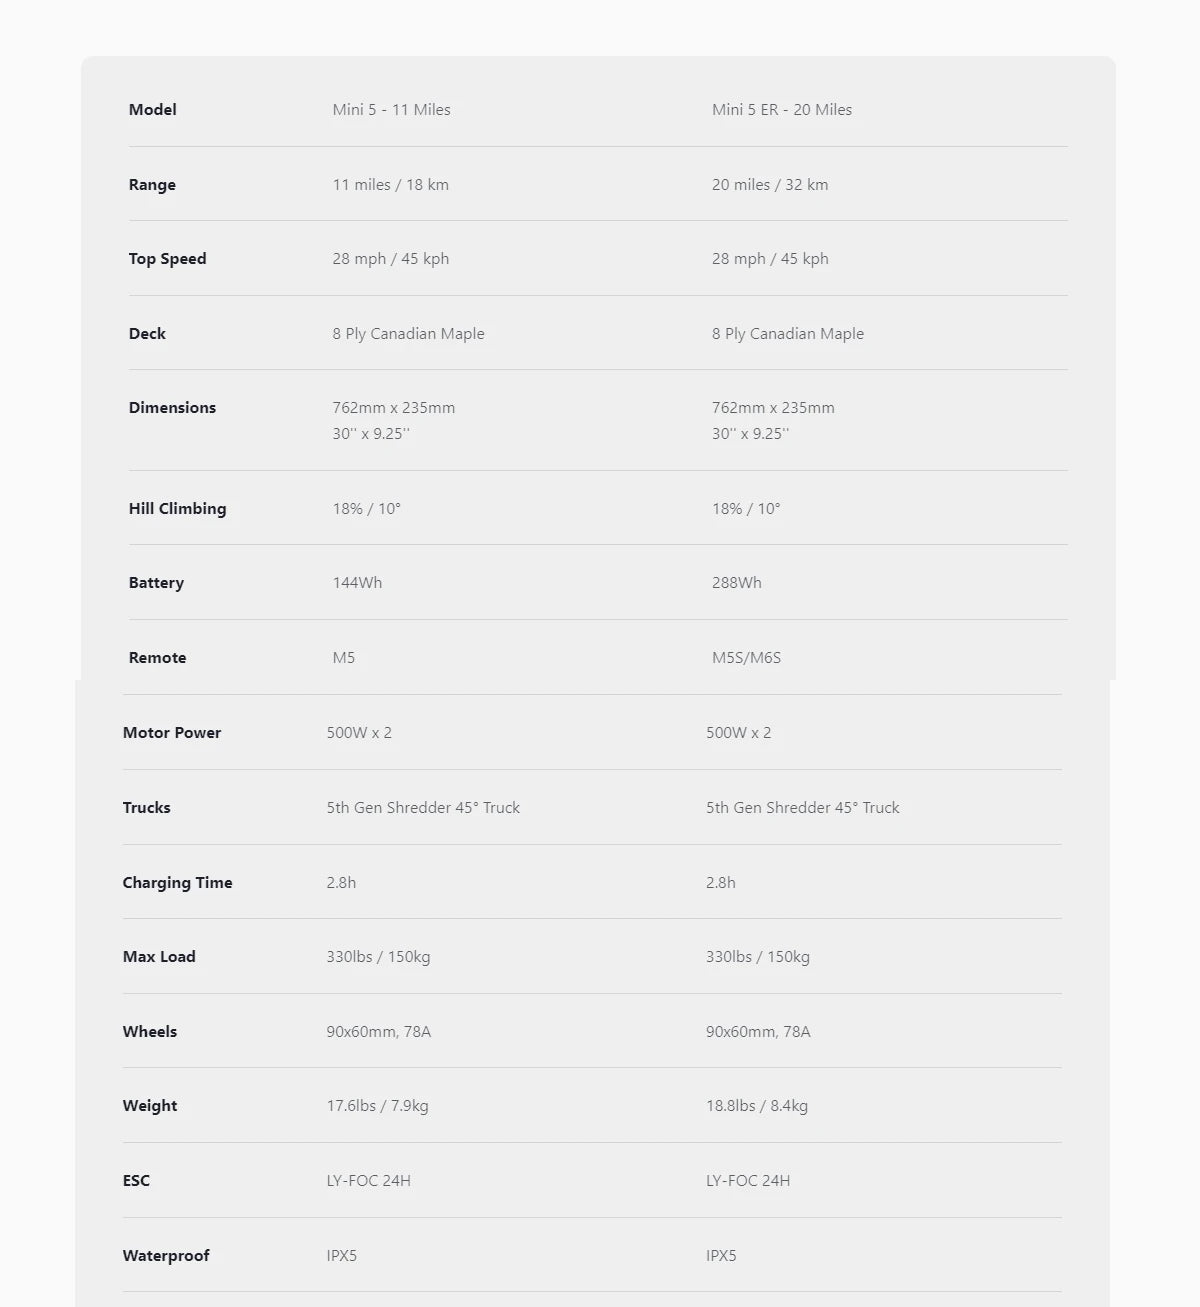Click the "Waterproof" row label
Image resolution: width=1200 pixels, height=1307 pixels.
pyautogui.click(x=166, y=1256)
